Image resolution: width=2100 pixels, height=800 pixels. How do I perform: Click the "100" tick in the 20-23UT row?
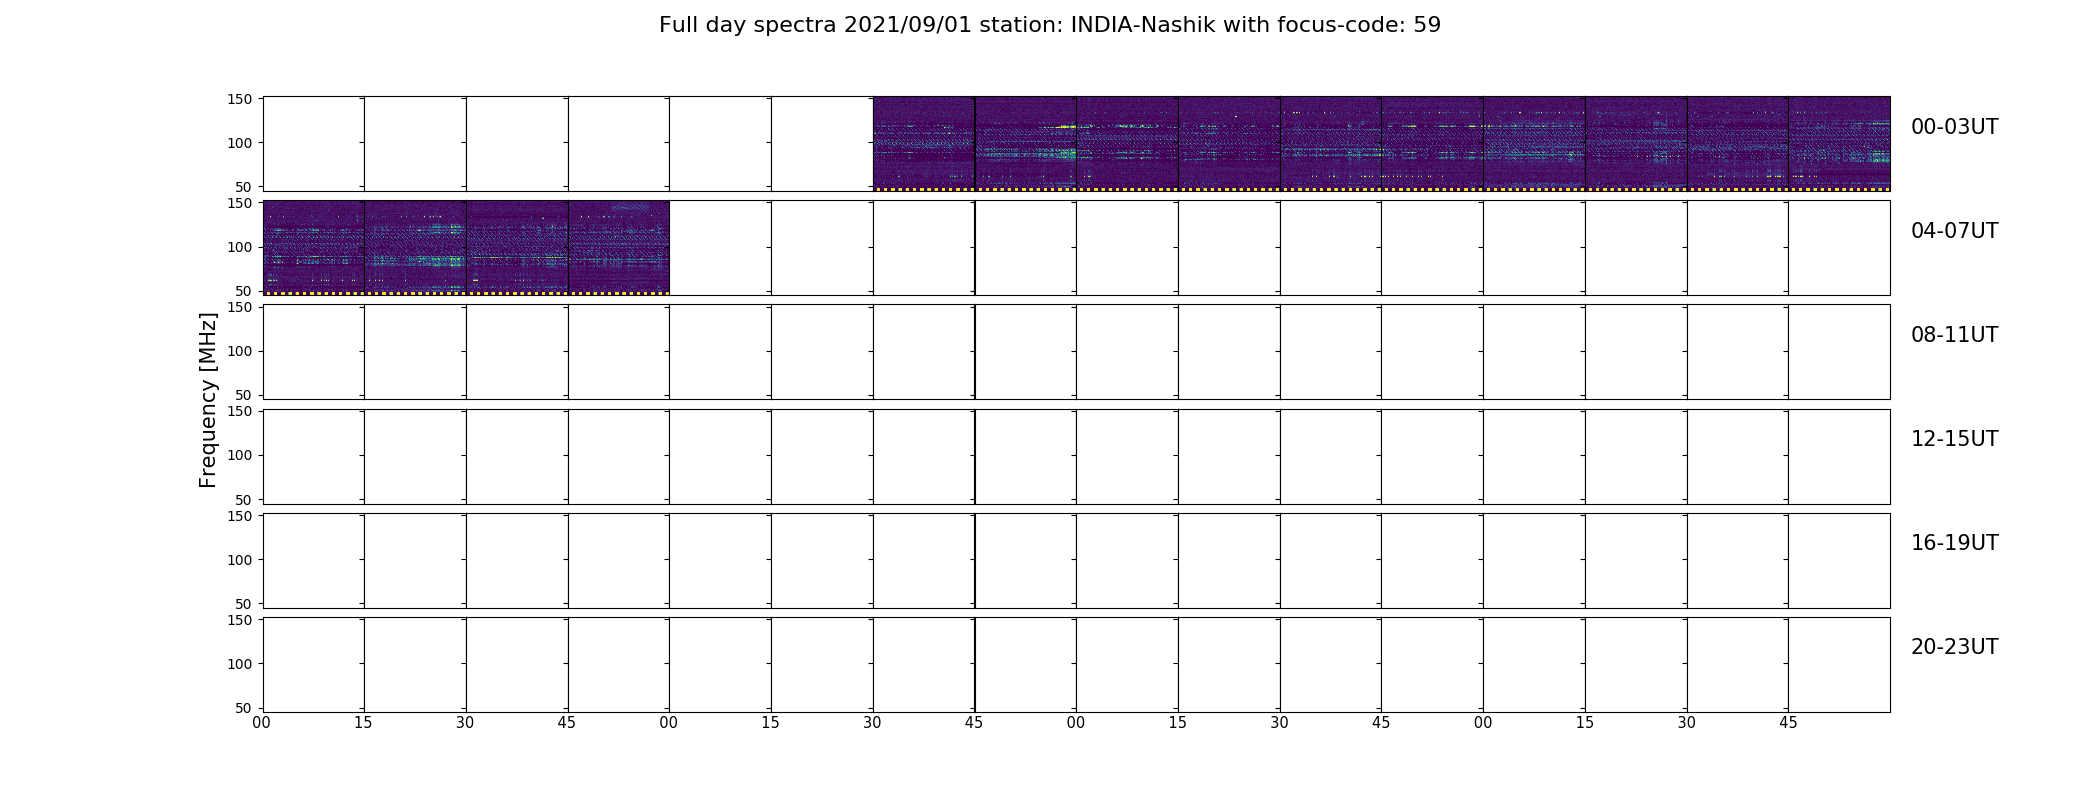(240, 664)
